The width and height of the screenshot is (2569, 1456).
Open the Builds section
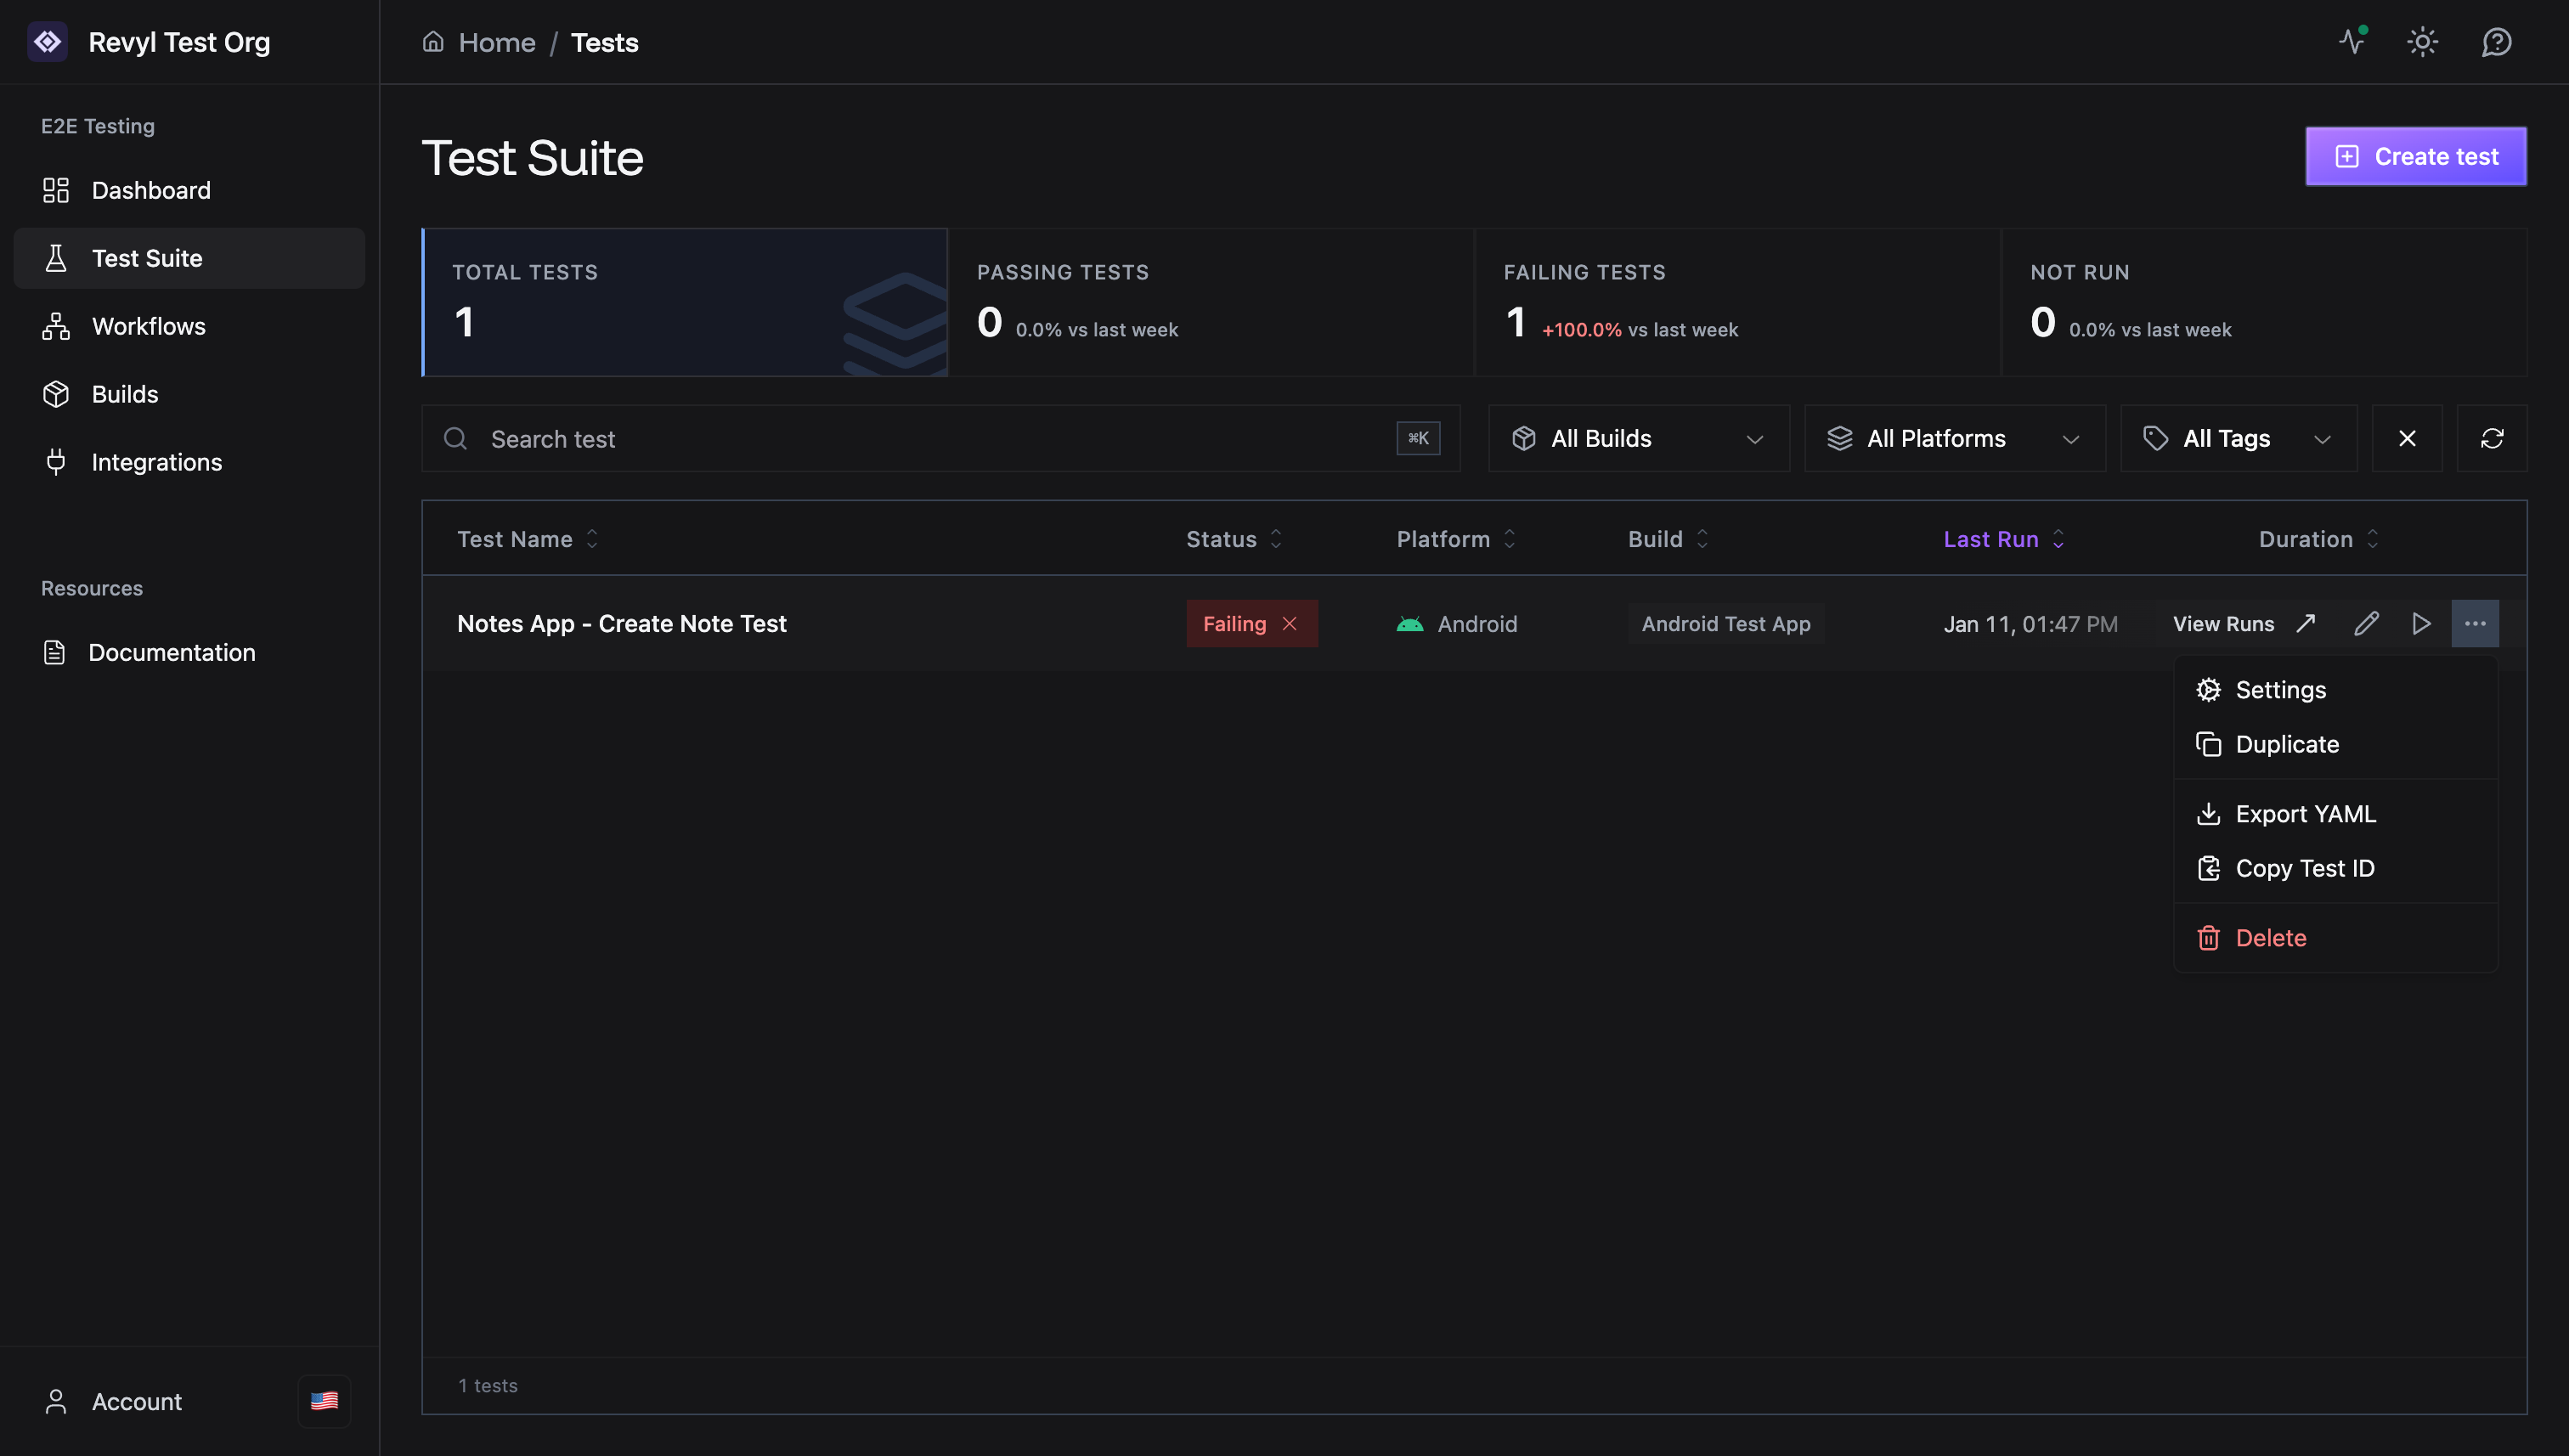tap(125, 393)
